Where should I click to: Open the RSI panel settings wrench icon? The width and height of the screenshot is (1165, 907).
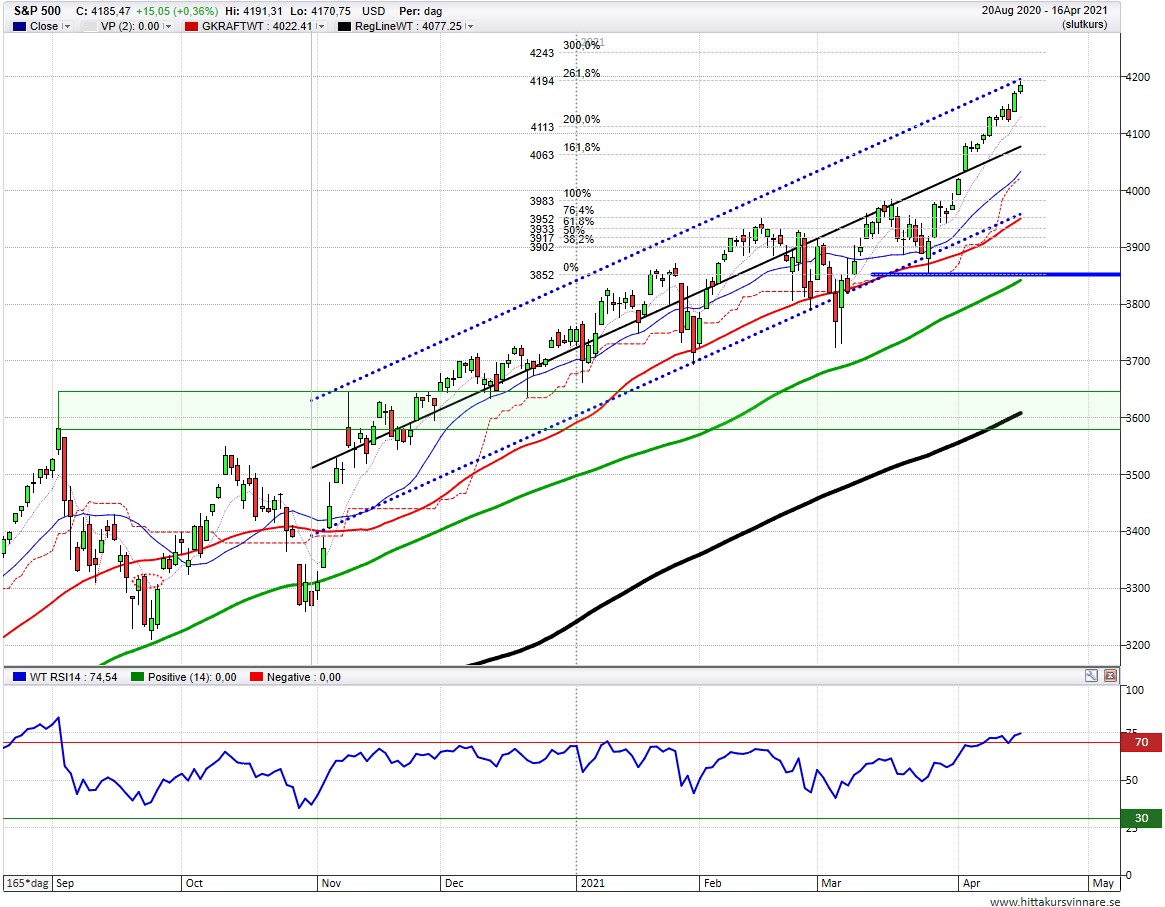tap(1091, 675)
